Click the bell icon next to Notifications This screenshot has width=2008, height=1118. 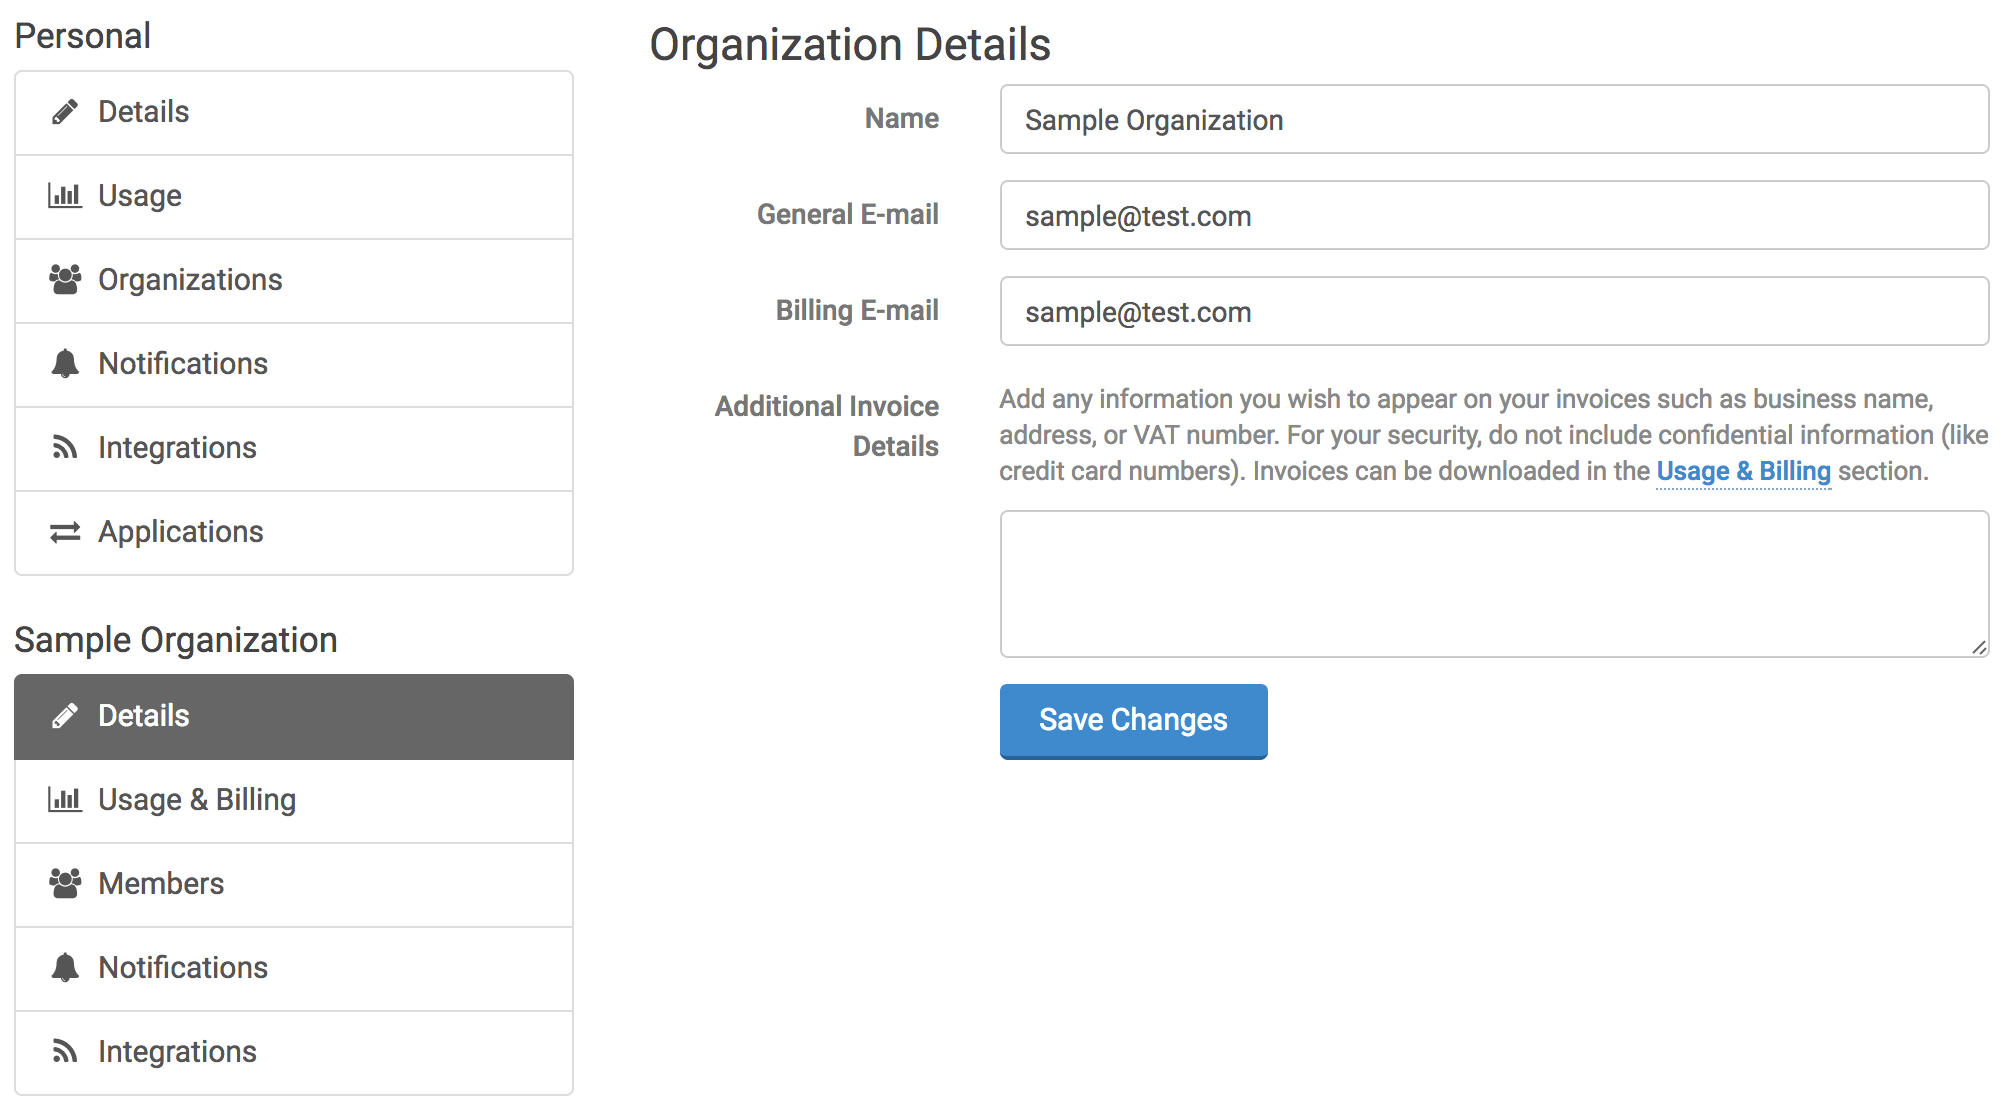click(x=61, y=362)
